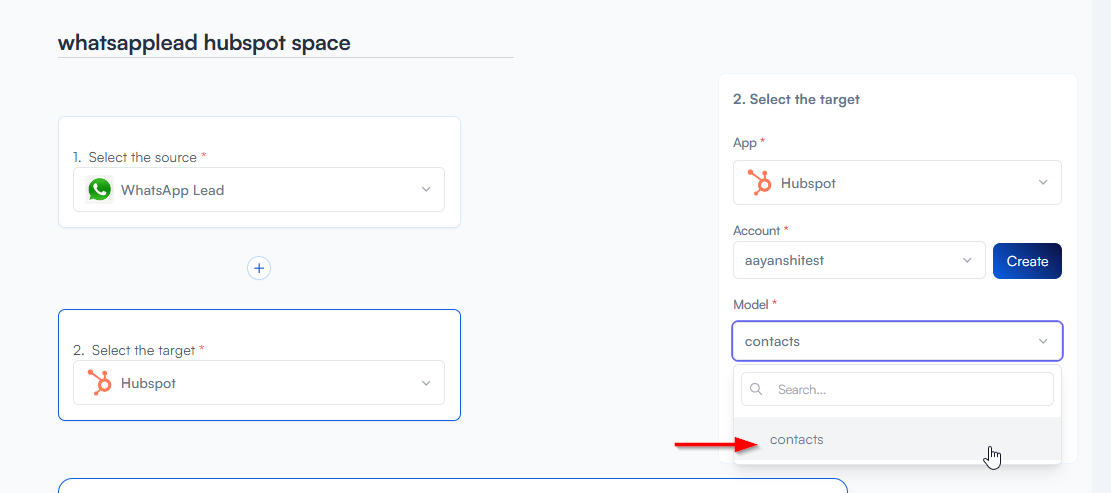Viewport: 1111px width, 493px height.
Task: Choose the contacts option from the list
Action: tap(797, 439)
